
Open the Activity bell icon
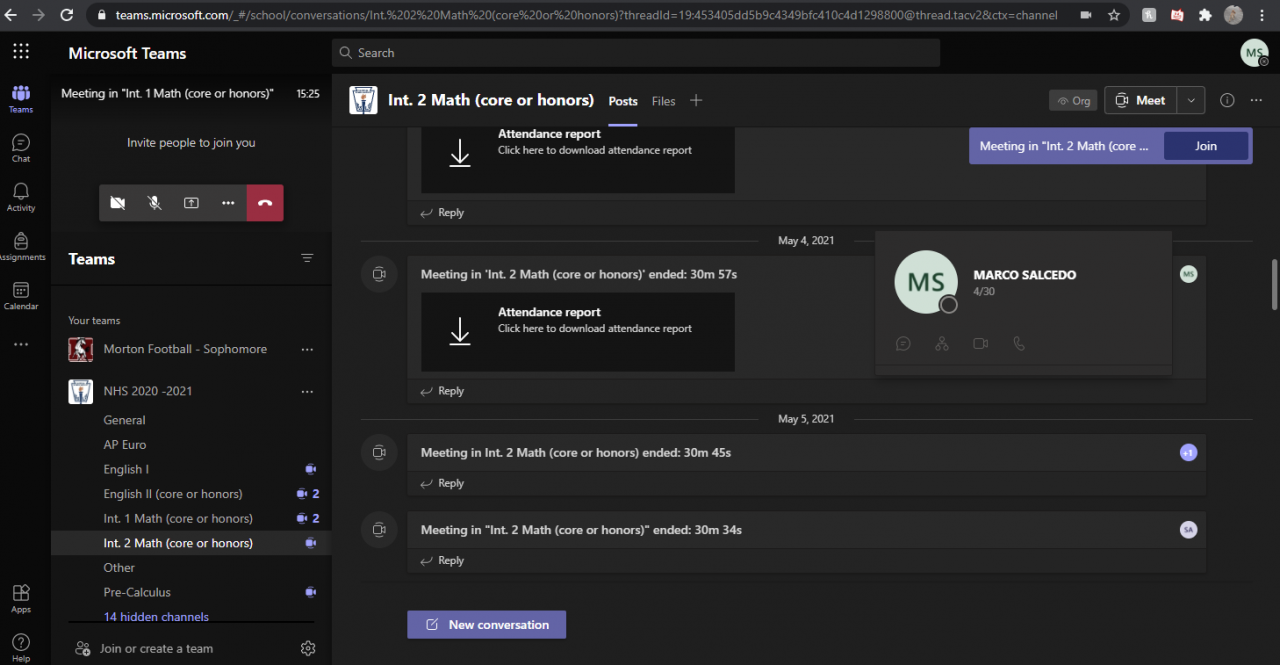click(21, 197)
